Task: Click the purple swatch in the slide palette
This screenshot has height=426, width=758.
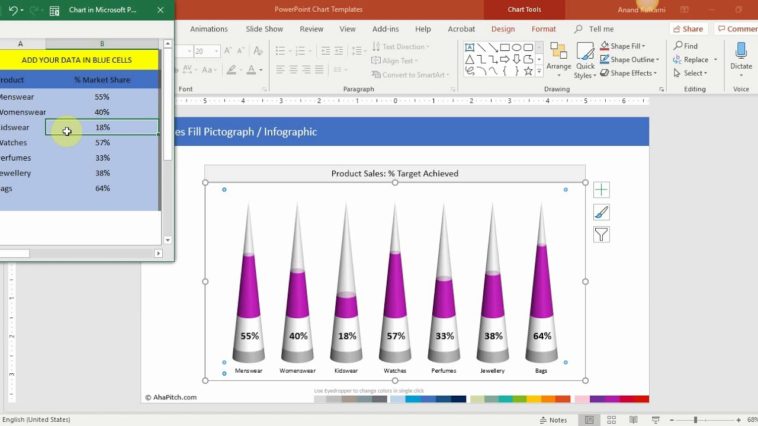Action: 596,399
